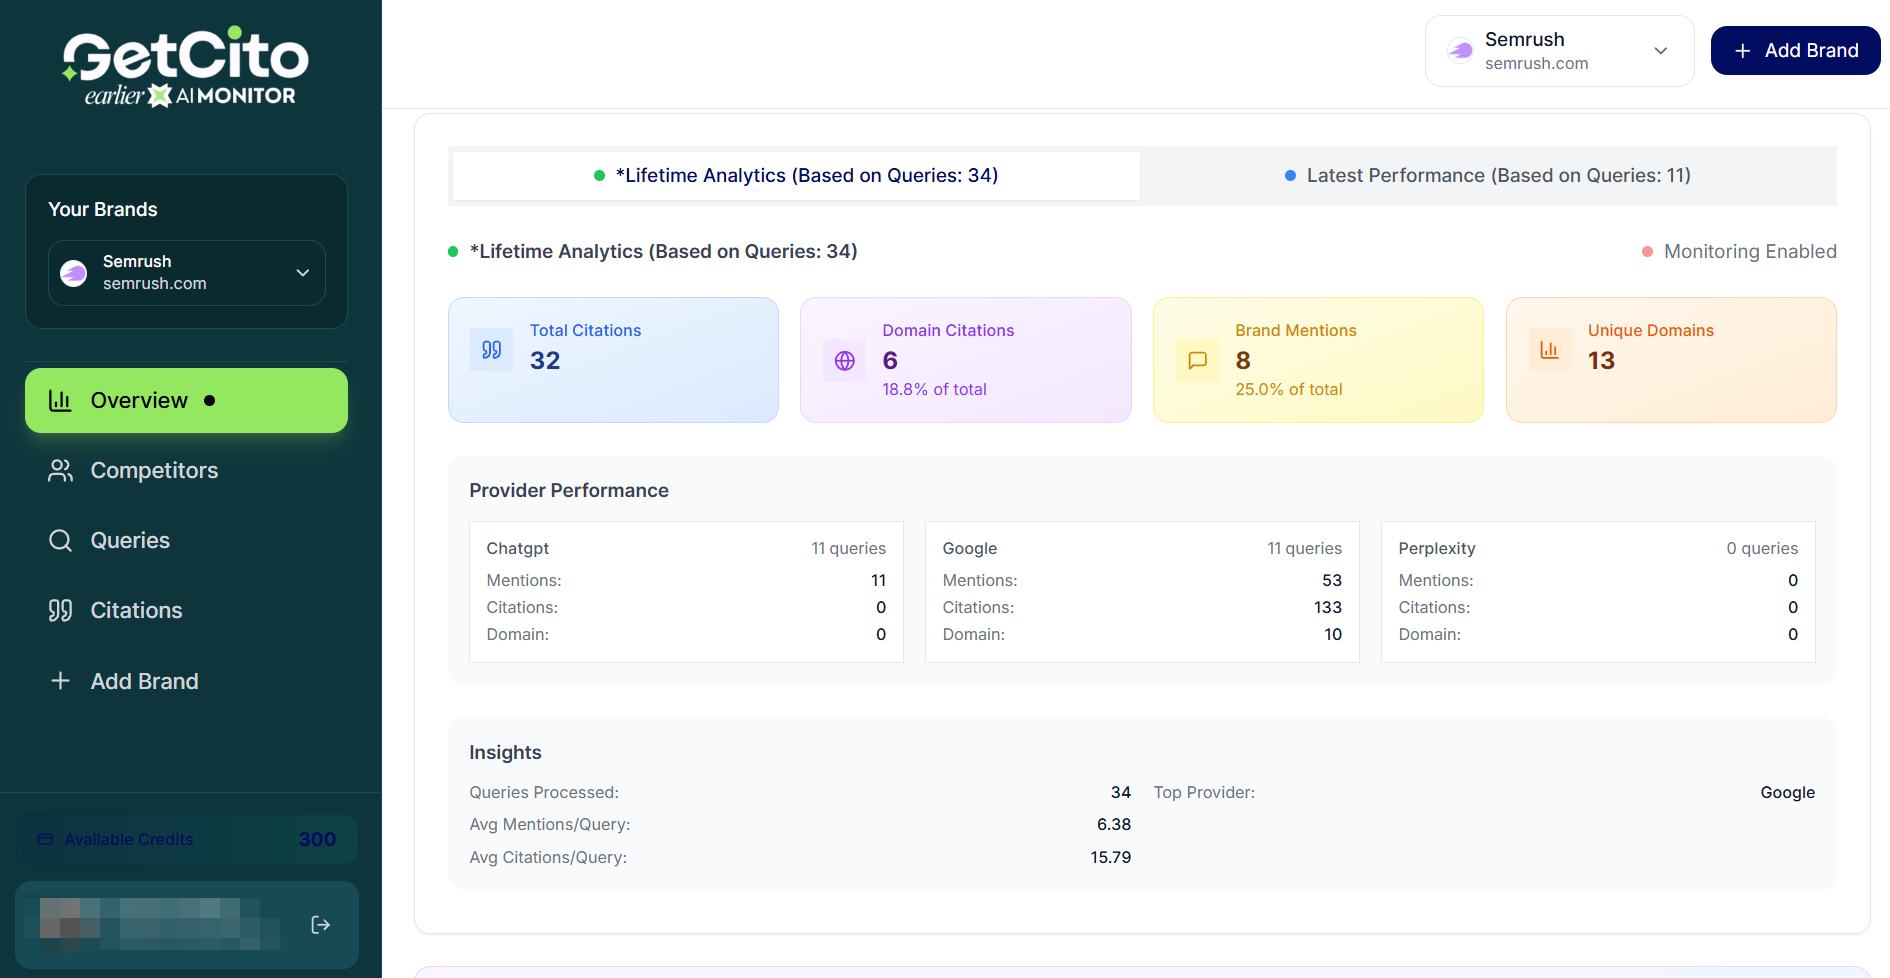
Task: Click the Chatgpt provider heading
Action: point(518,549)
